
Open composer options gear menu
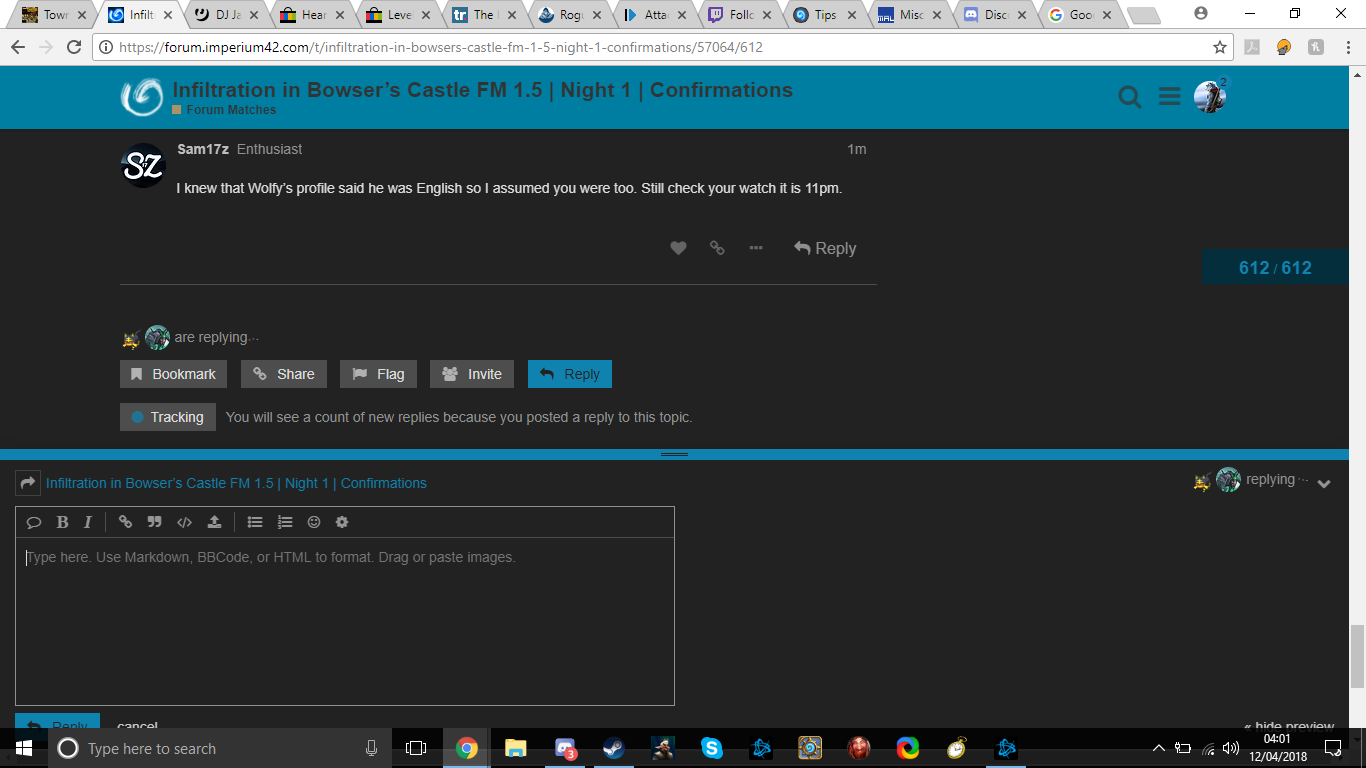point(342,522)
